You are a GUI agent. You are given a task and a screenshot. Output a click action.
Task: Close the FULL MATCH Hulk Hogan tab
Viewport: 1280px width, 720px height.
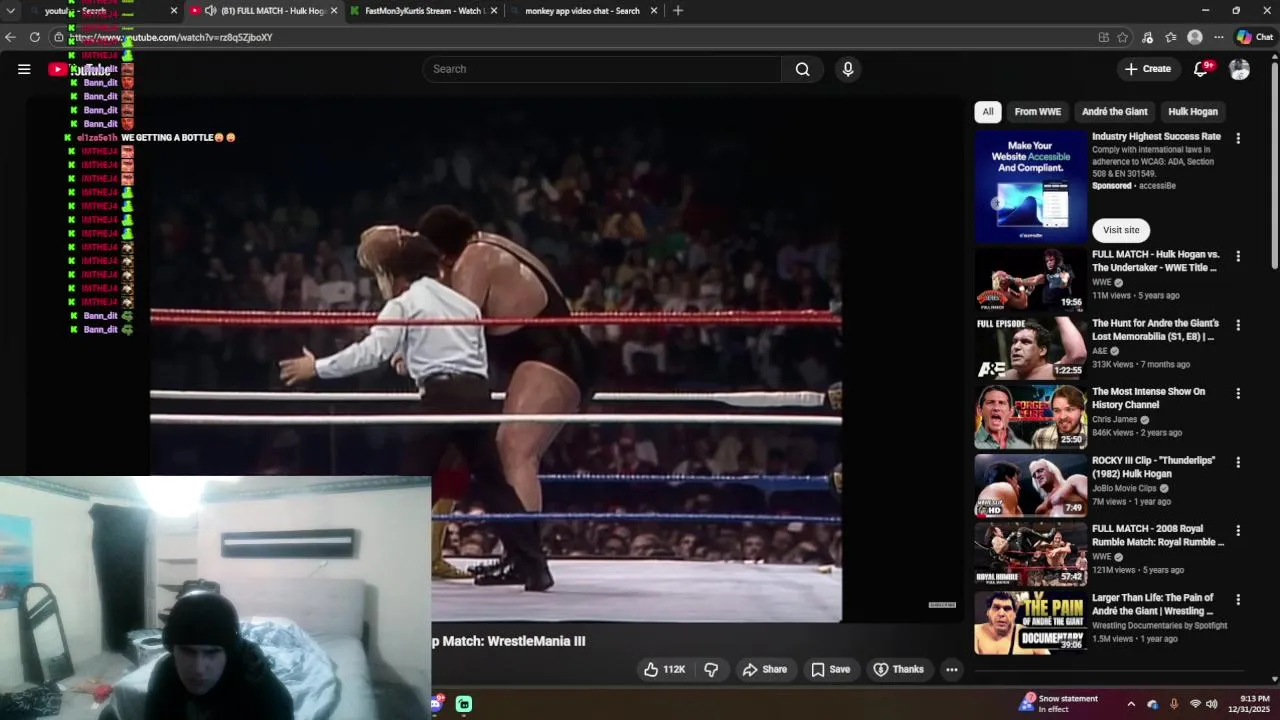tap(334, 10)
